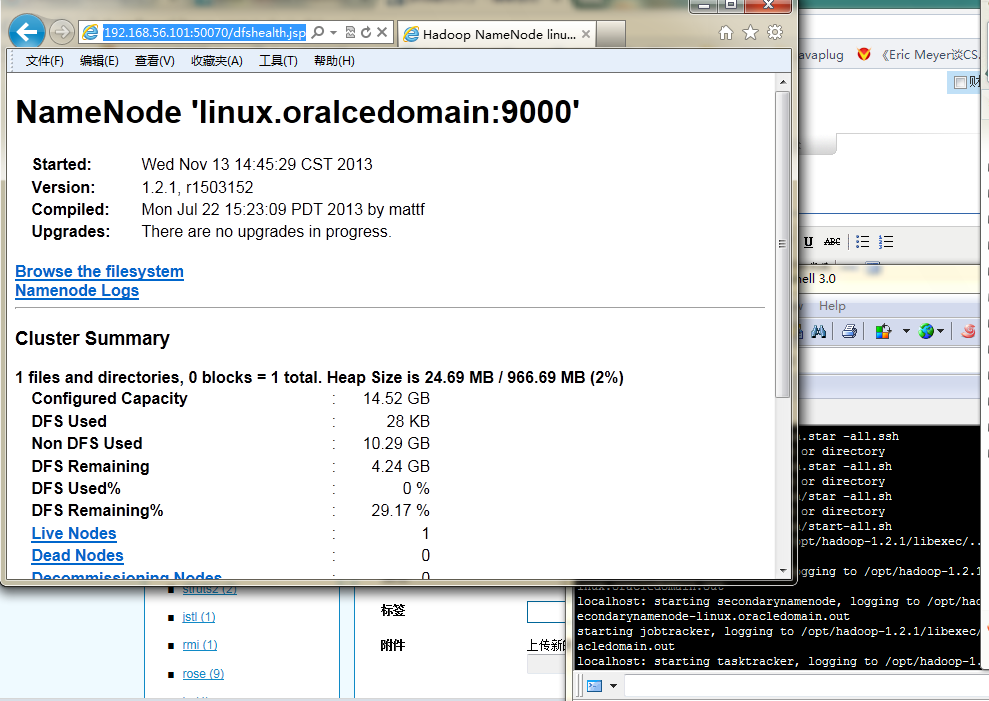Close the Hadoop NameNode tab

(x=586, y=34)
